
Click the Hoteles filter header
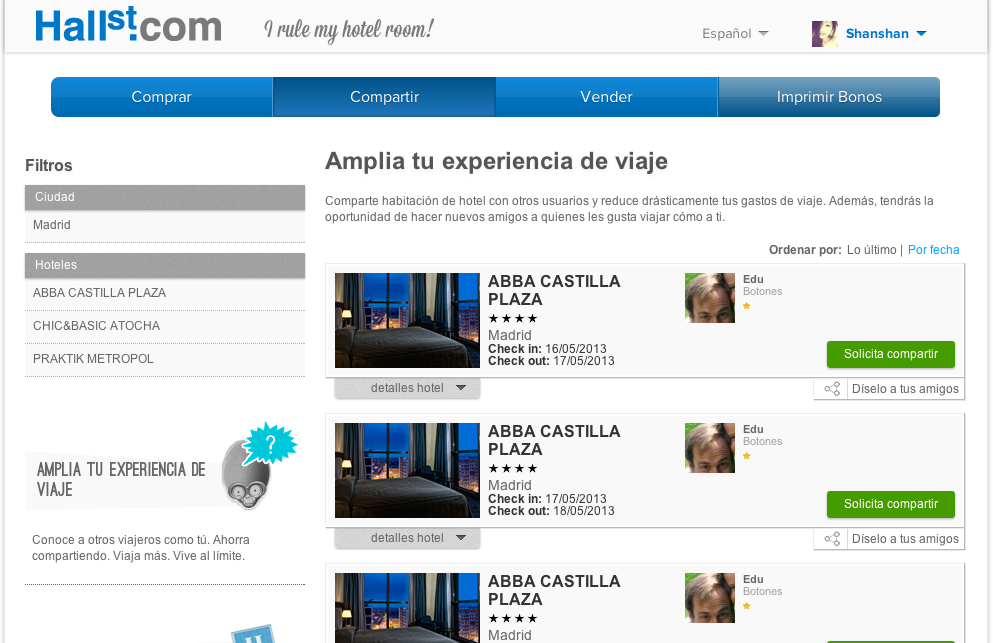(165, 265)
